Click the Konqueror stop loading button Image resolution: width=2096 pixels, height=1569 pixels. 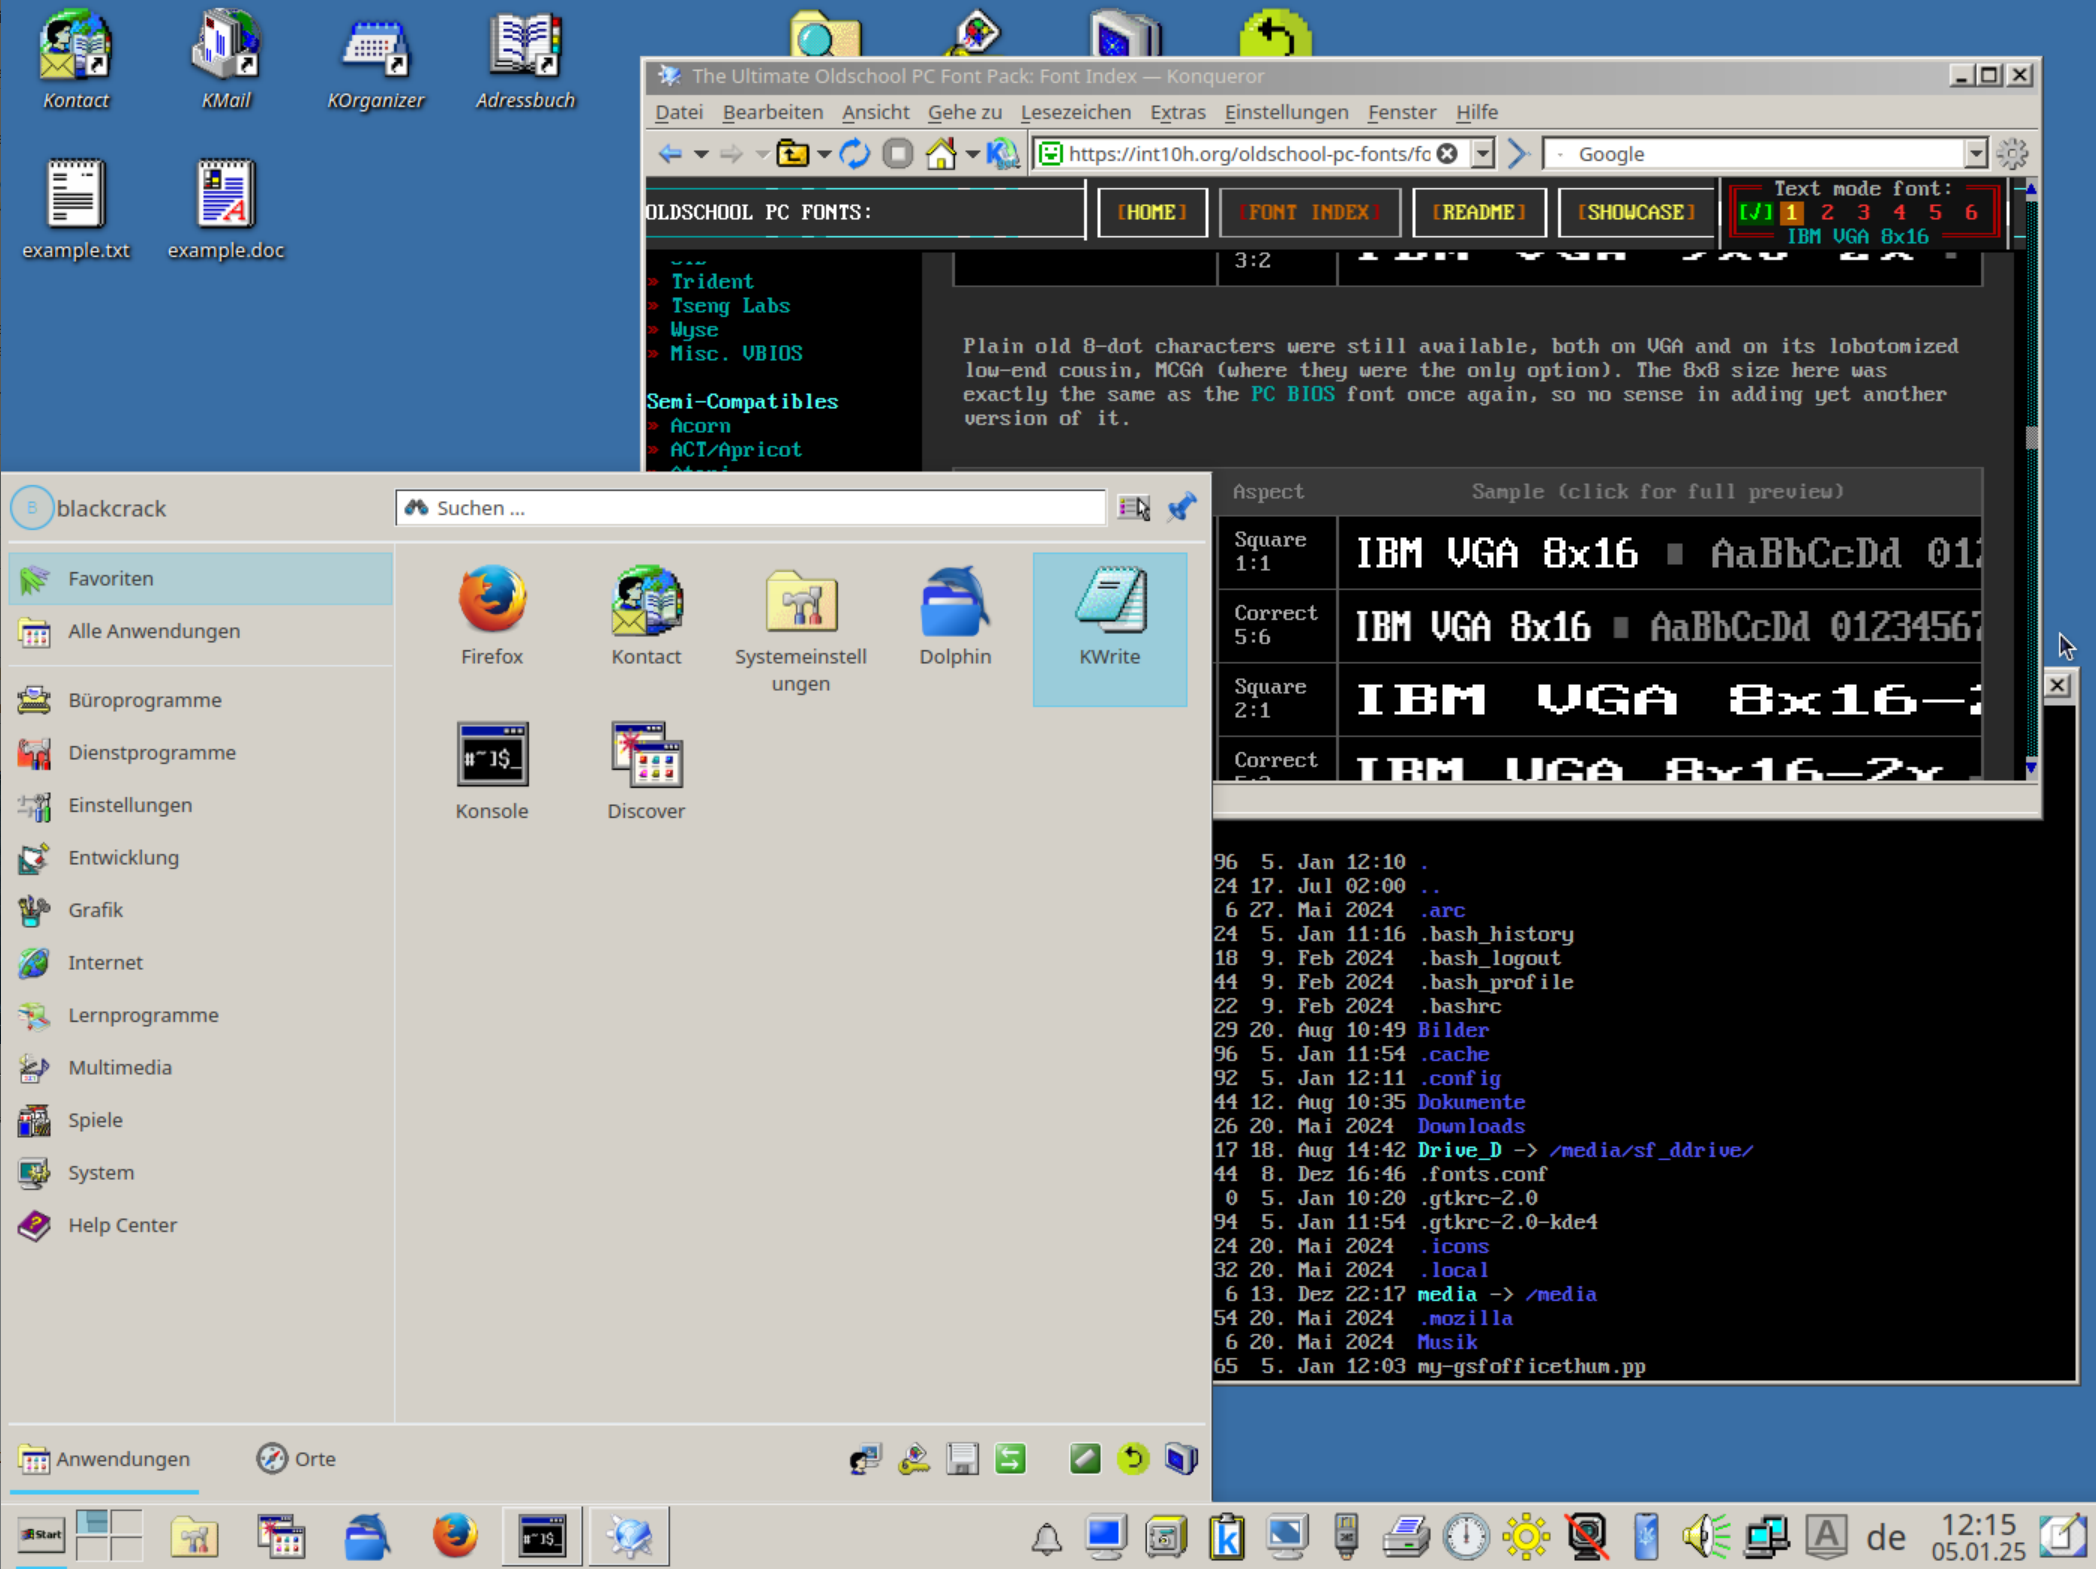click(898, 154)
